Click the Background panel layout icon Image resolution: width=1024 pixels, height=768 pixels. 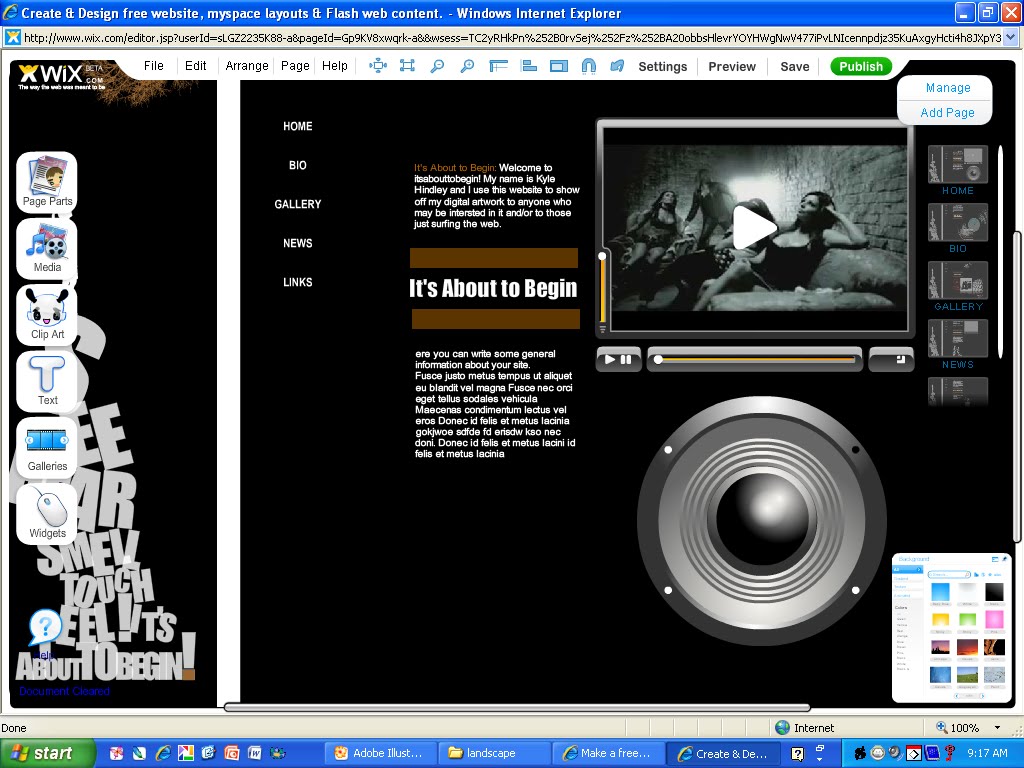point(995,560)
